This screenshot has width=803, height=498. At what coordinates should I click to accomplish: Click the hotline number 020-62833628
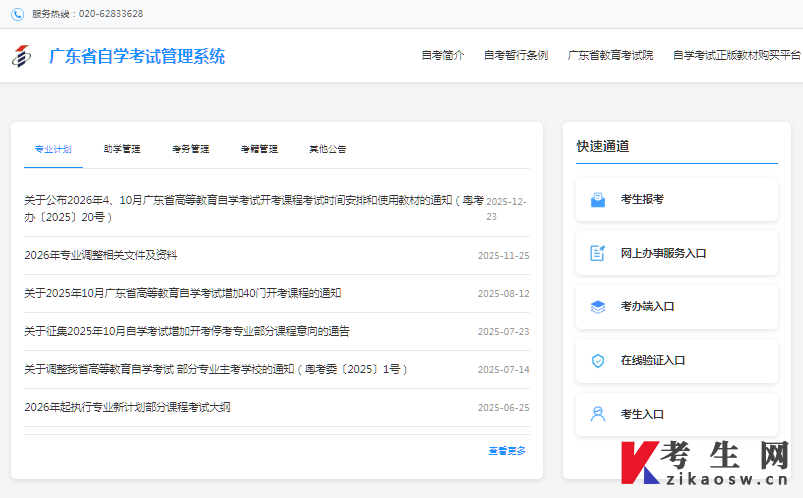pyautogui.click(x=111, y=14)
